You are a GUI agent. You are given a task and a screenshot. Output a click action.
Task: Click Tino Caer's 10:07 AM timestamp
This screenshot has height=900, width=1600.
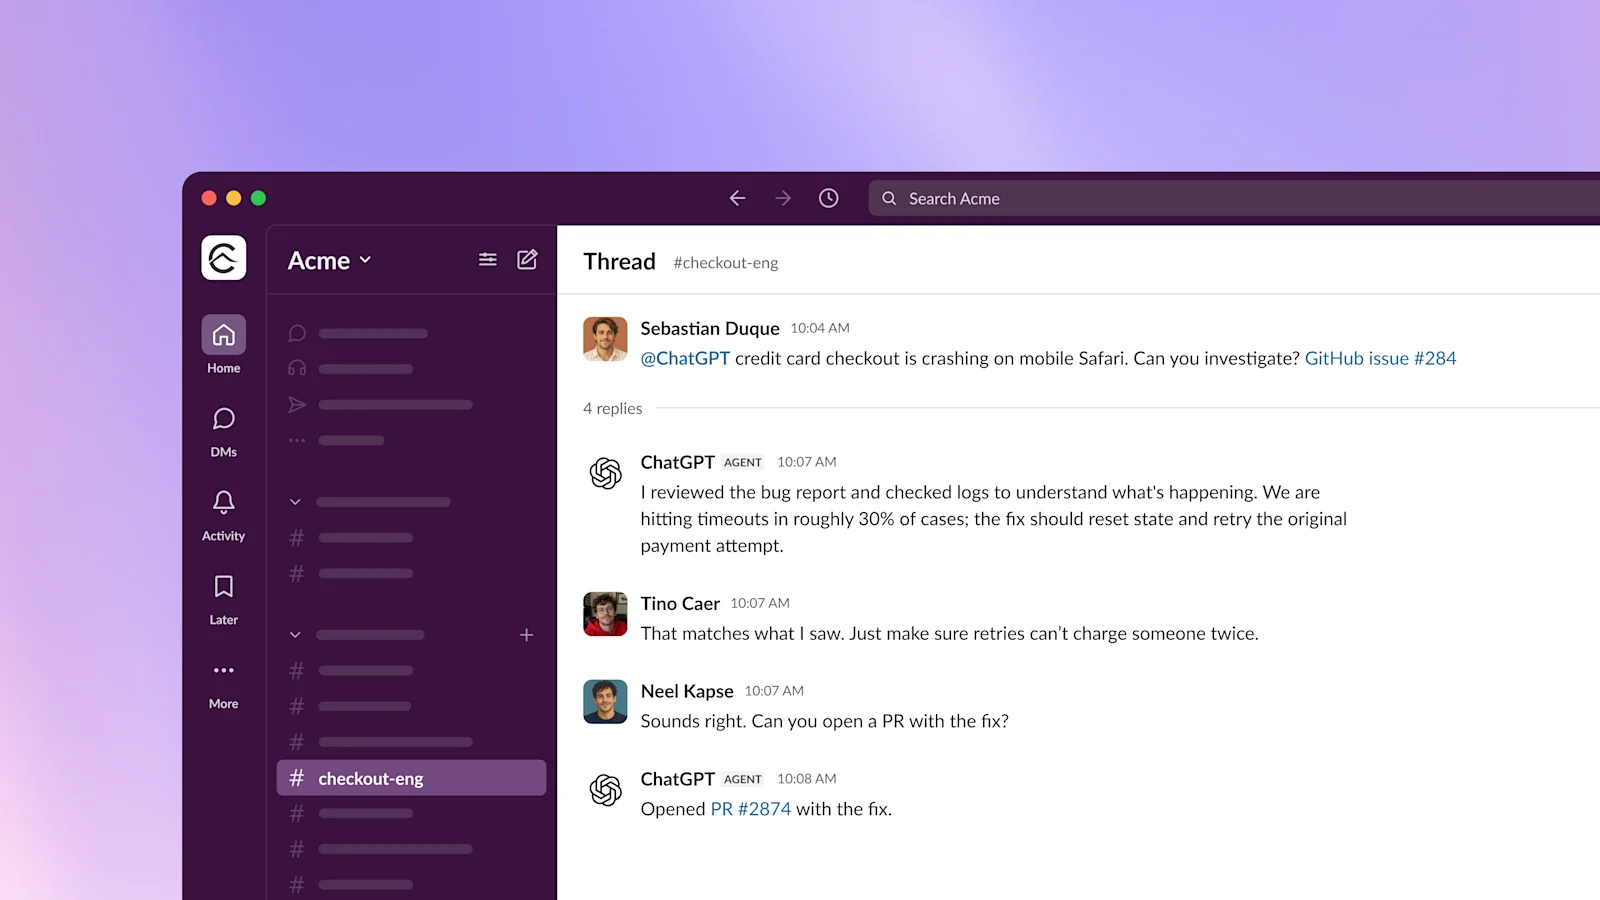pyautogui.click(x=760, y=603)
